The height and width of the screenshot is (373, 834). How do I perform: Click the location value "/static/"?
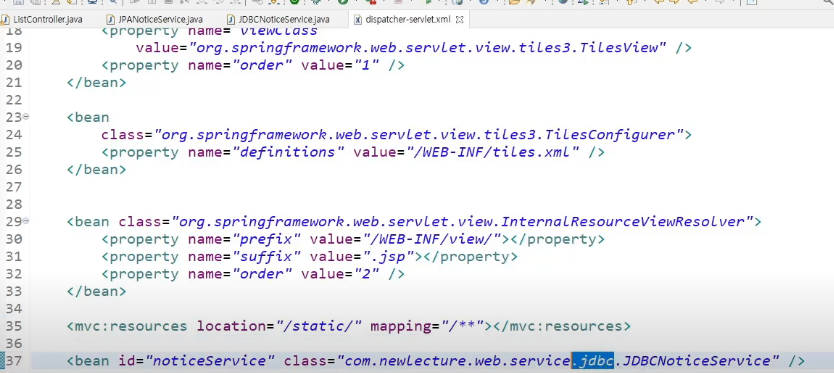coord(319,326)
